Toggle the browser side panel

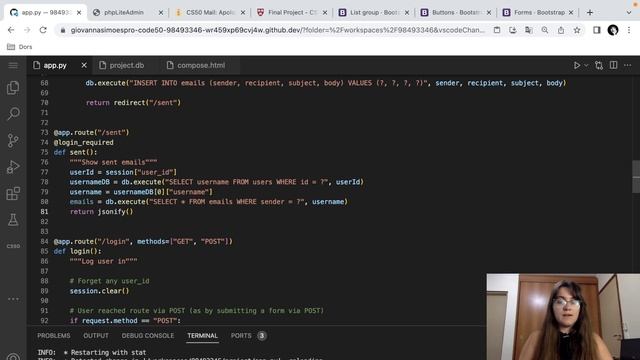point(597,30)
